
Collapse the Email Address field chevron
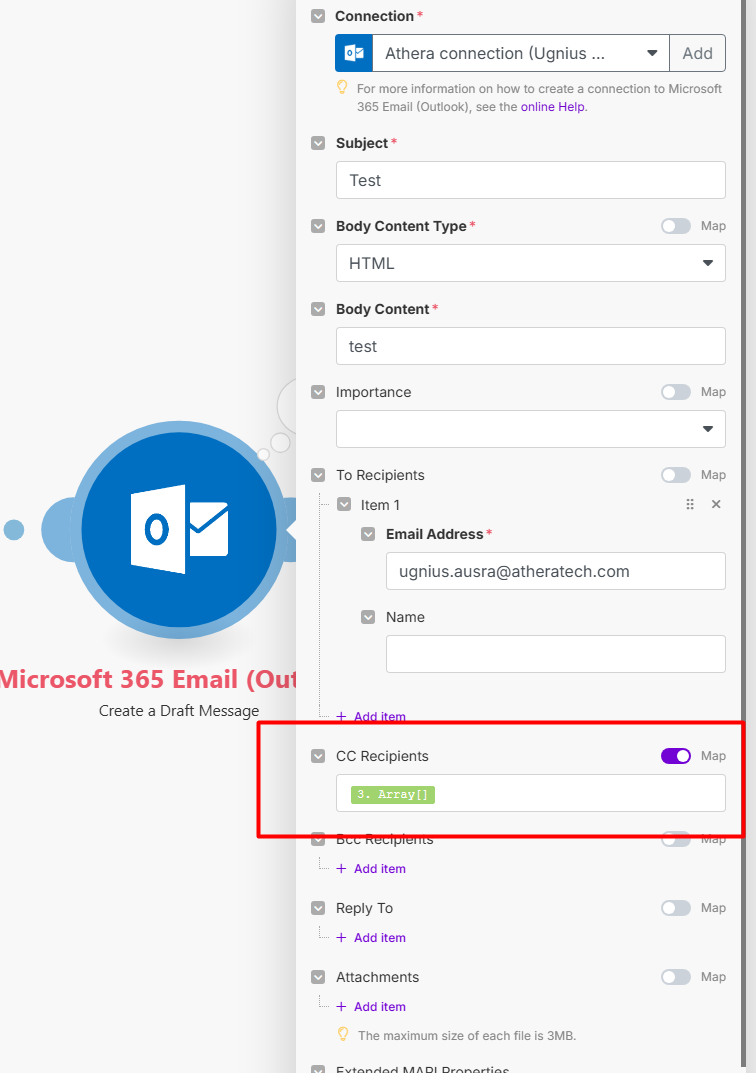click(368, 534)
